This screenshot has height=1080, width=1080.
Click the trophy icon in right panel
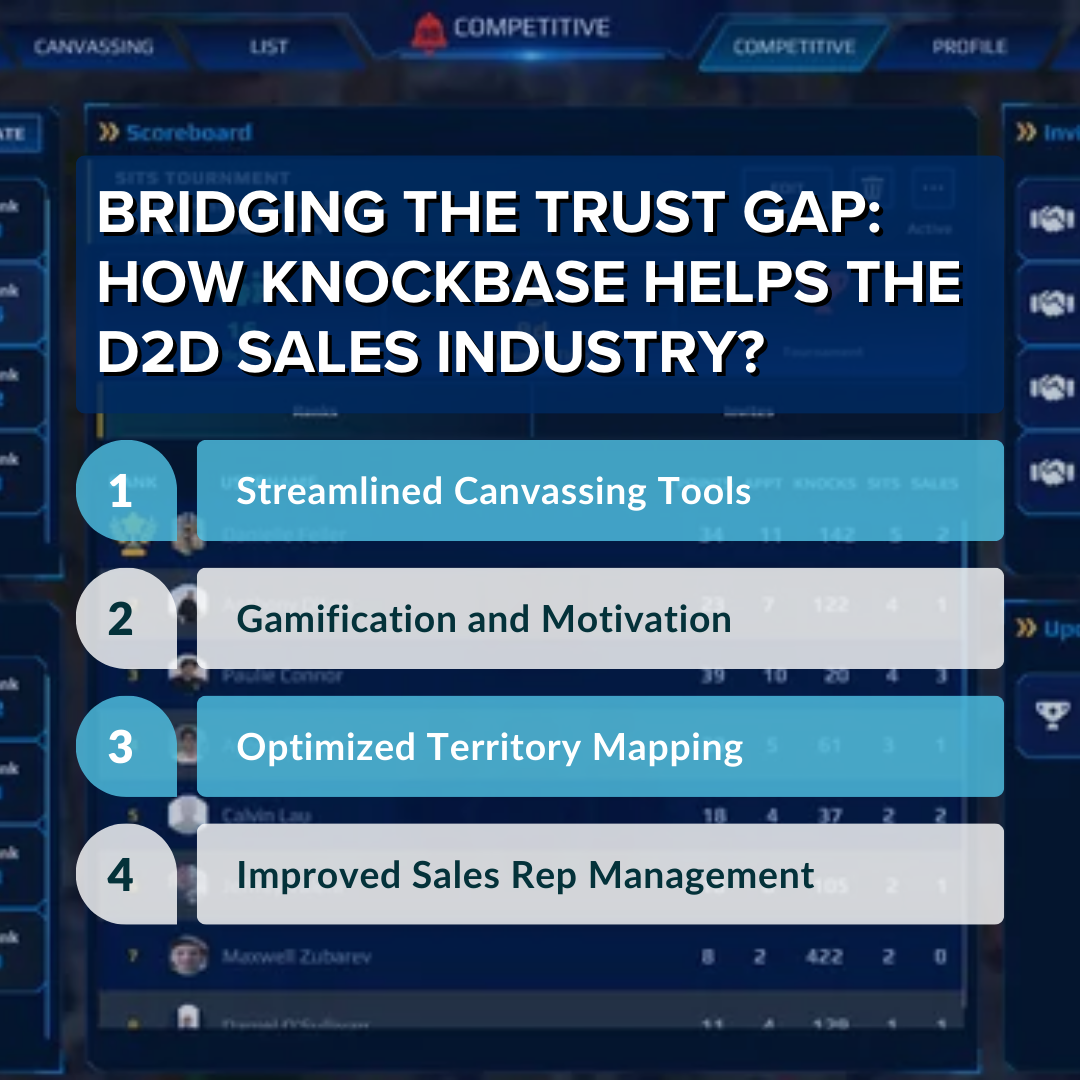click(1052, 715)
